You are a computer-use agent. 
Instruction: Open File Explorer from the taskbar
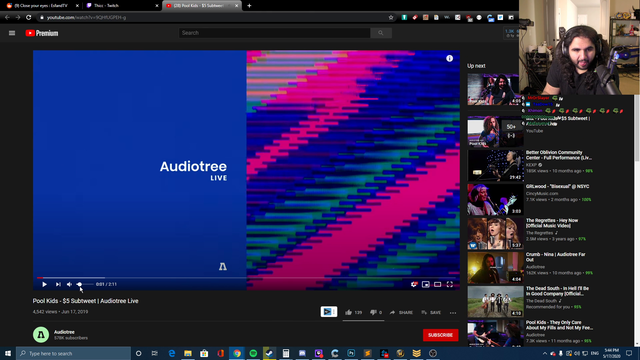coord(188,353)
